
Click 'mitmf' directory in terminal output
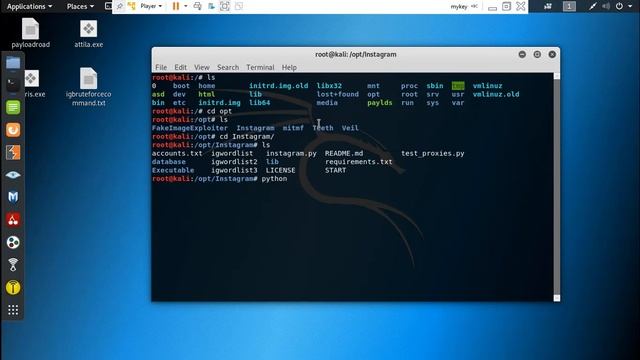[293, 128]
